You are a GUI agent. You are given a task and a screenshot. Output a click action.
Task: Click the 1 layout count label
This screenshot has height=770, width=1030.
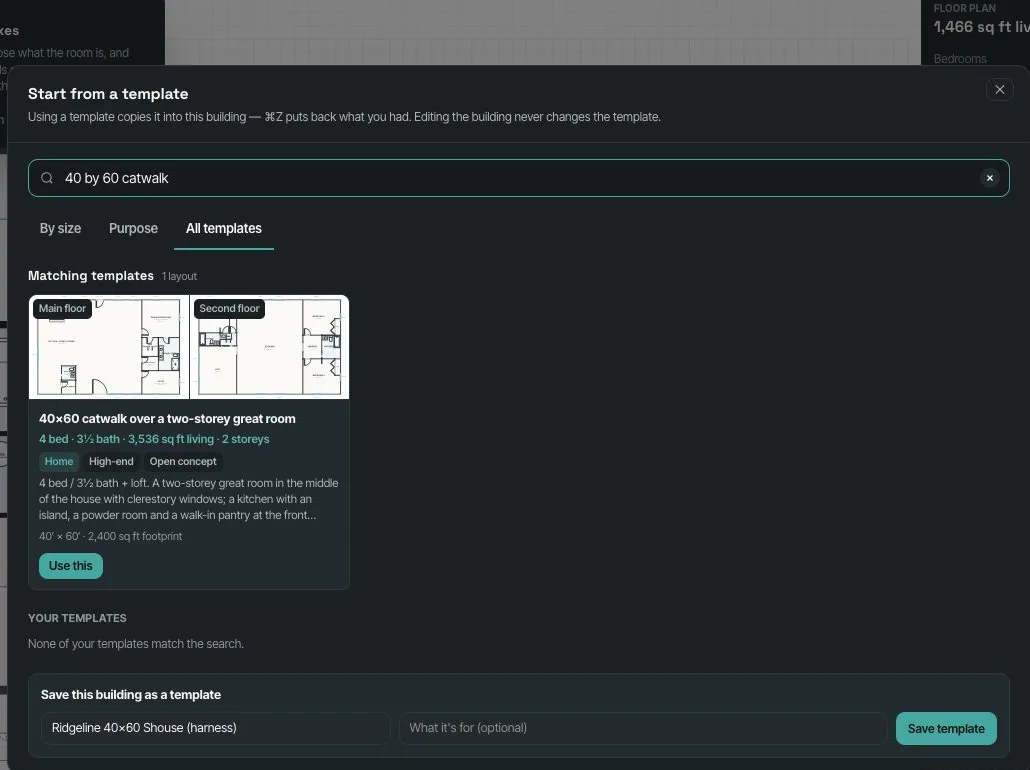(x=179, y=277)
